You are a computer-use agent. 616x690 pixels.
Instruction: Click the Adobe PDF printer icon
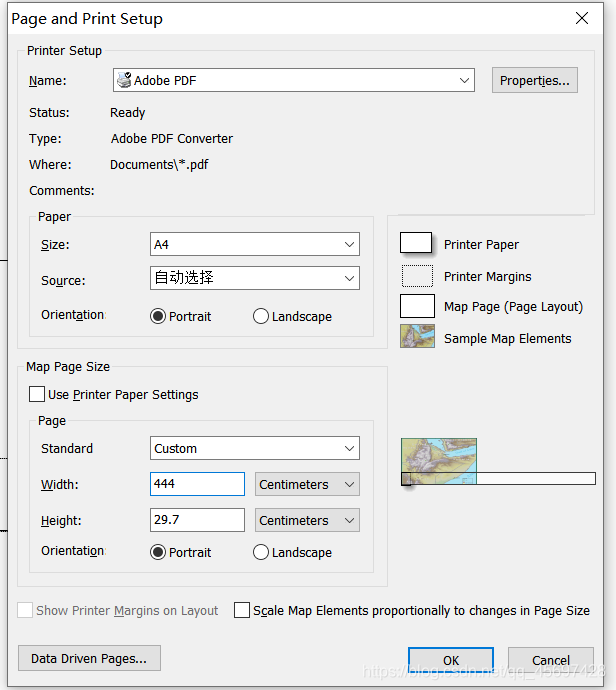[x=124, y=80]
